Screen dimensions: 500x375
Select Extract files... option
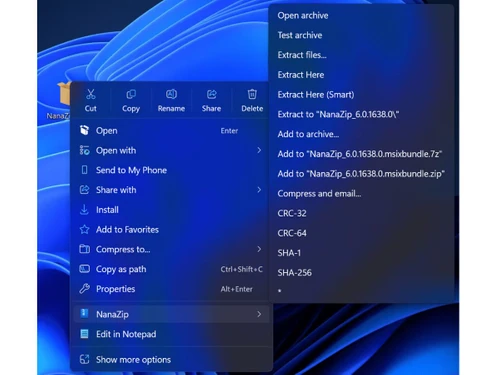click(361, 55)
